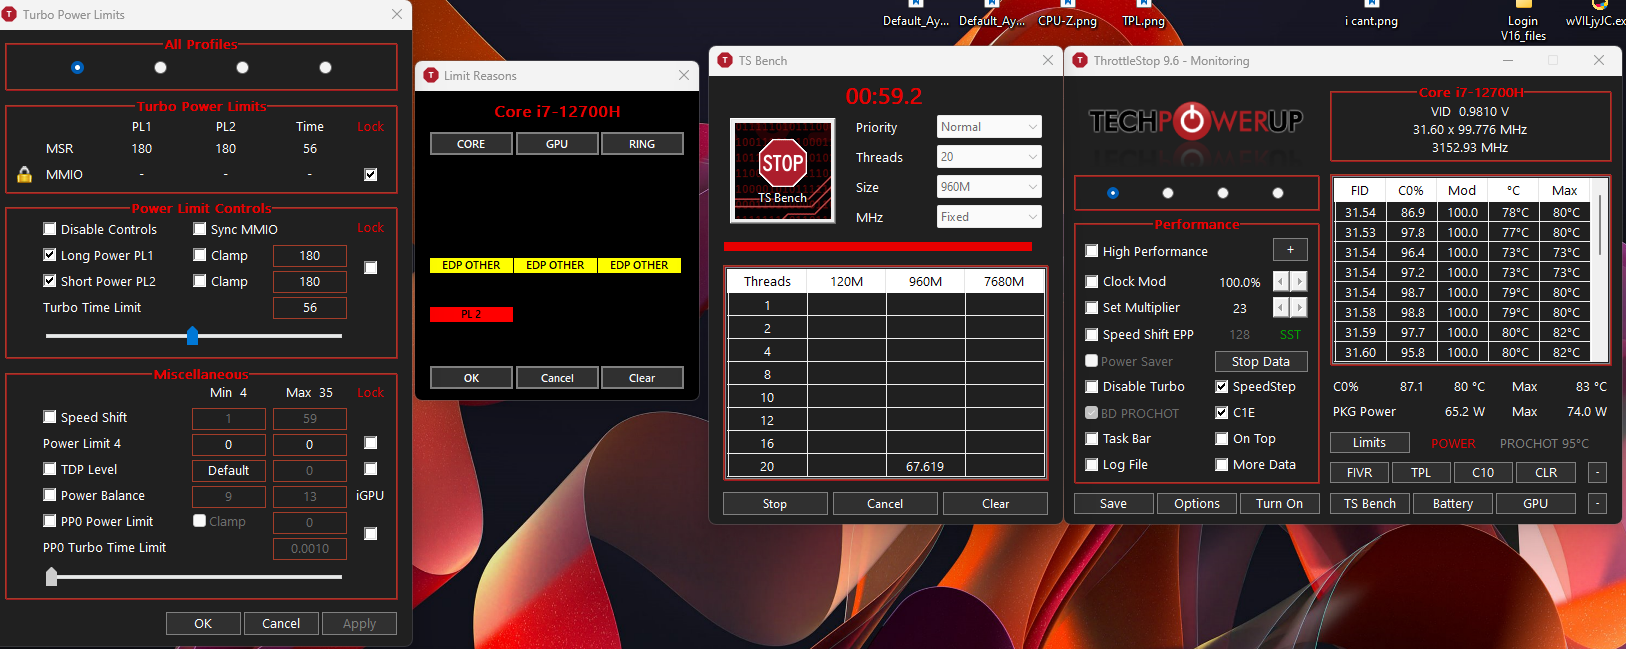
Task: Click the core table vertical scrollbar
Action: tap(1600, 270)
